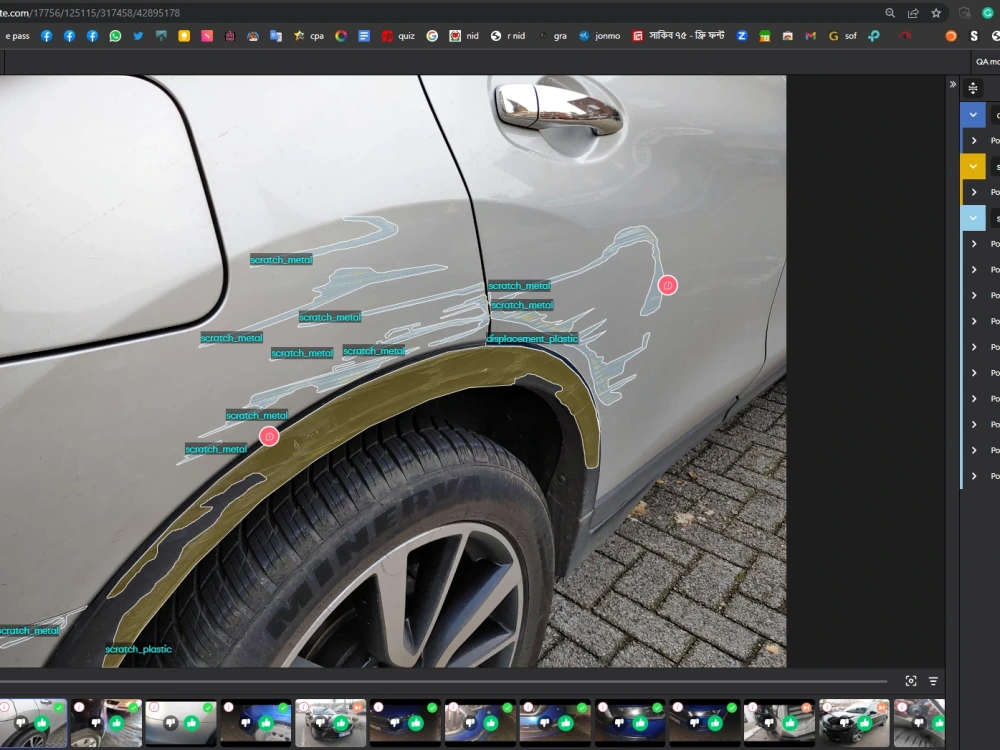Thumbs-up the black car with license plate thumbnail
Viewport: 1000px width, 750px height.
click(341, 723)
